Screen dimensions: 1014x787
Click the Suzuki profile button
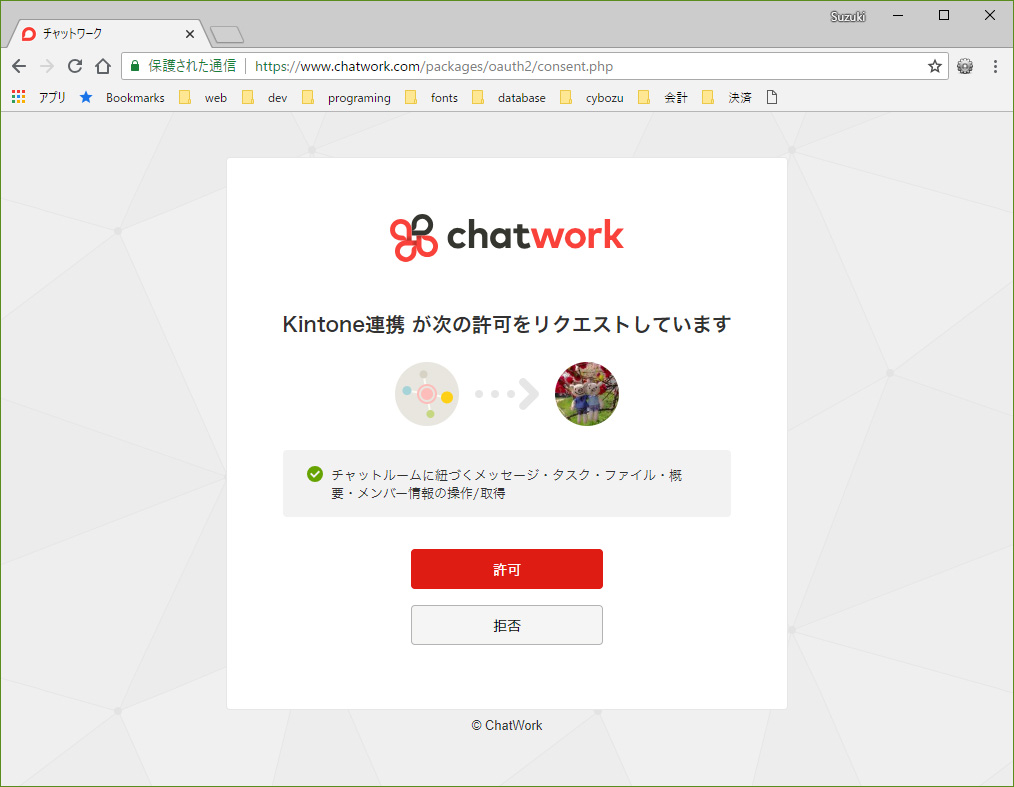click(847, 17)
